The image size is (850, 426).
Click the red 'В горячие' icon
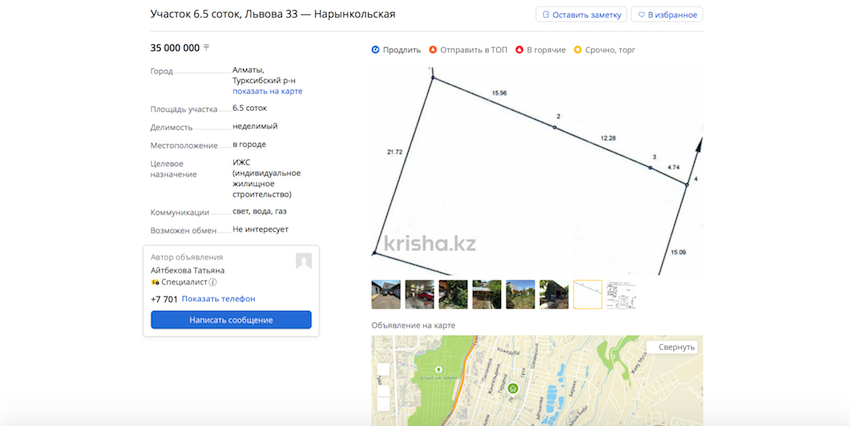pyautogui.click(x=519, y=50)
